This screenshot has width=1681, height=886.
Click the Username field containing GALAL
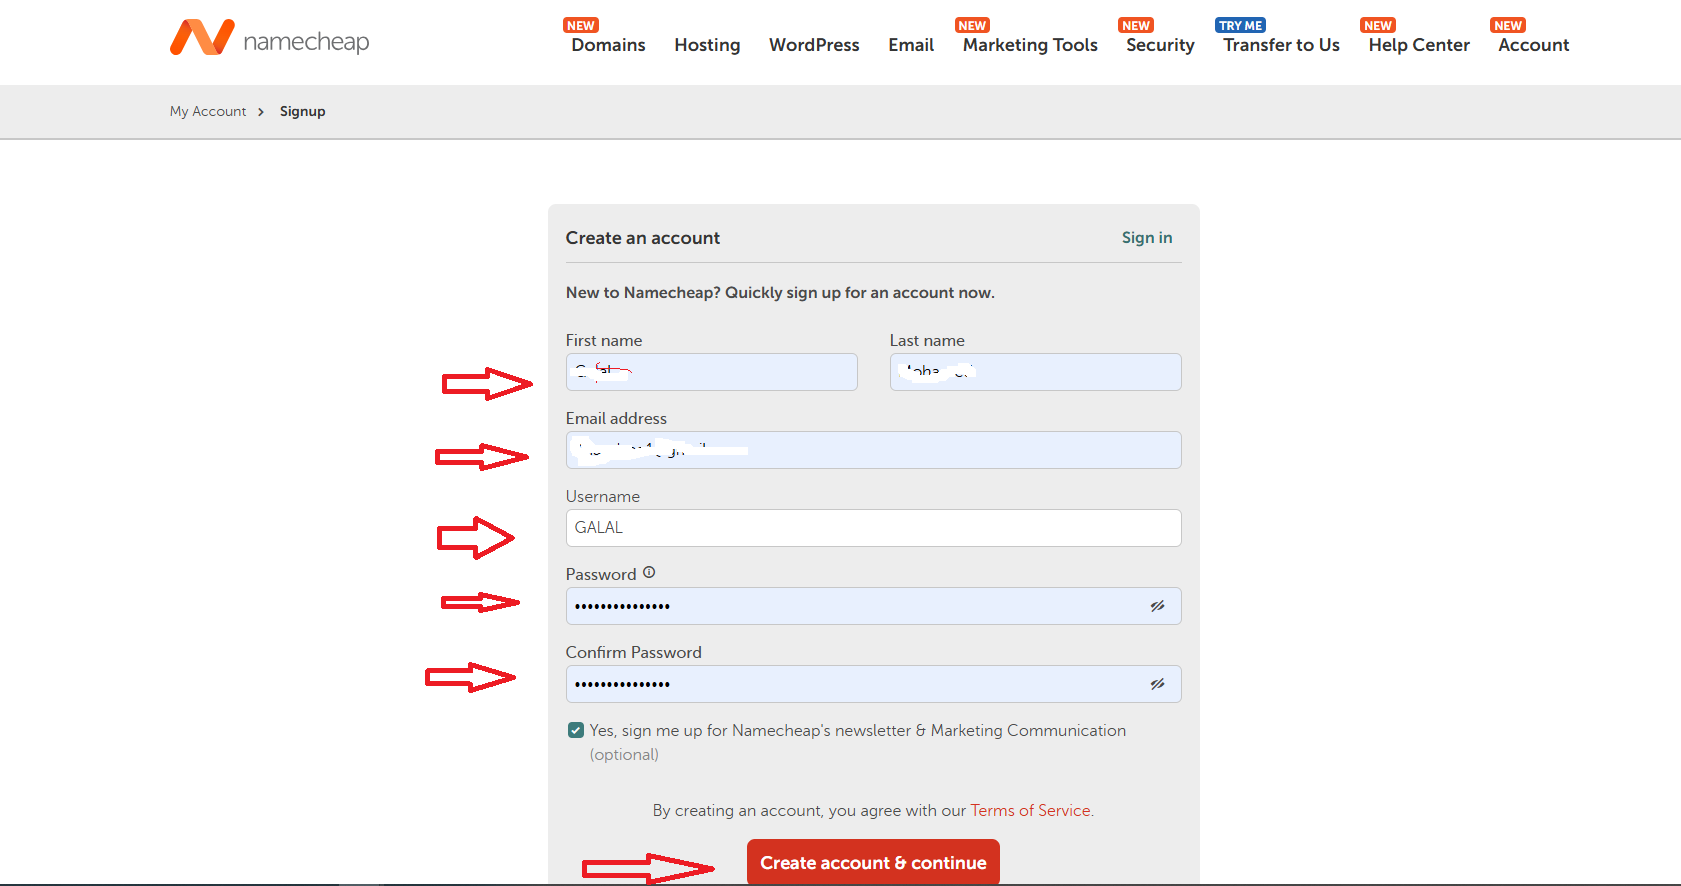[873, 528]
